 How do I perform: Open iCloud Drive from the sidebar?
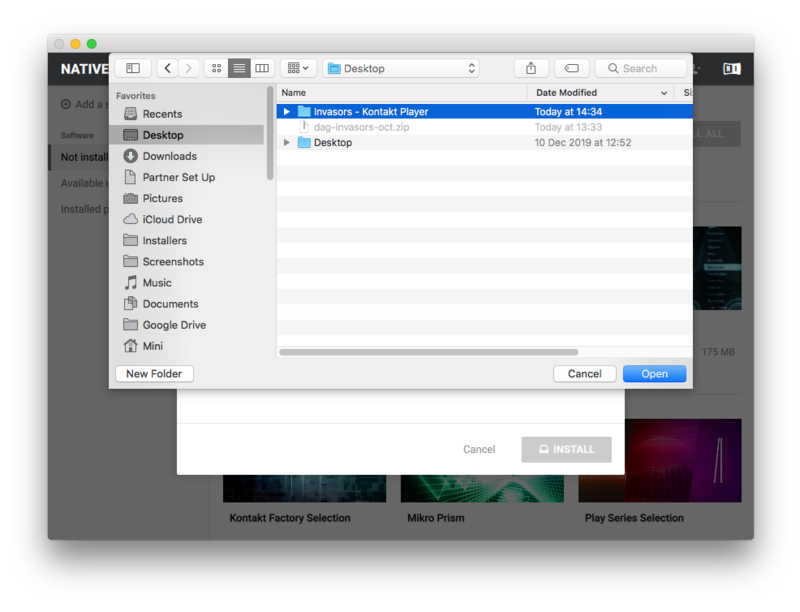(x=171, y=219)
